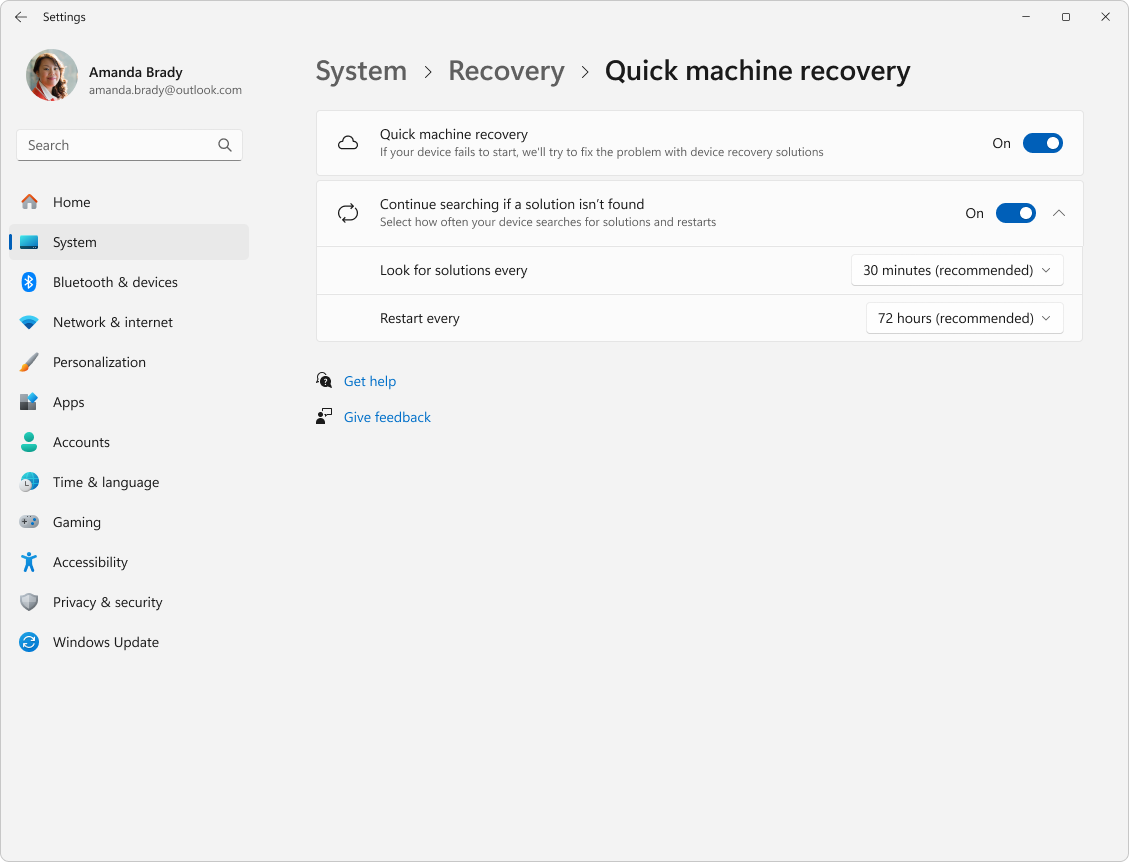
Task: Open the 30 minutes (recommended) dropdown
Action: [956, 270]
